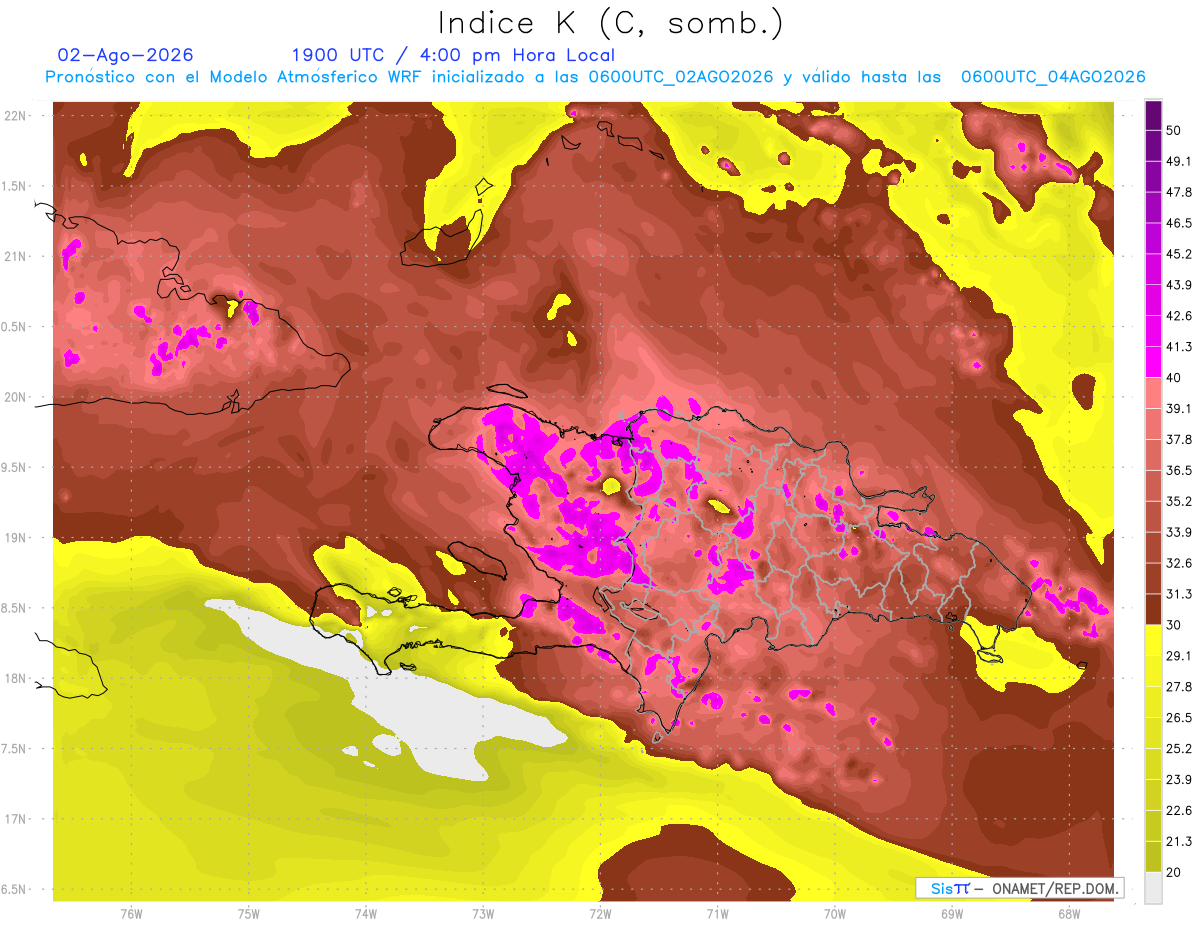This screenshot has height=927, width=1200.
Task: Click legend value '40'
Action: coord(1174,378)
